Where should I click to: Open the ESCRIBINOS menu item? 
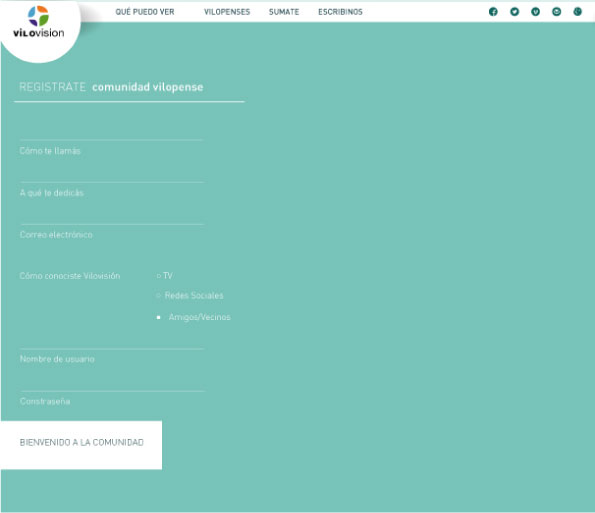pos(340,12)
